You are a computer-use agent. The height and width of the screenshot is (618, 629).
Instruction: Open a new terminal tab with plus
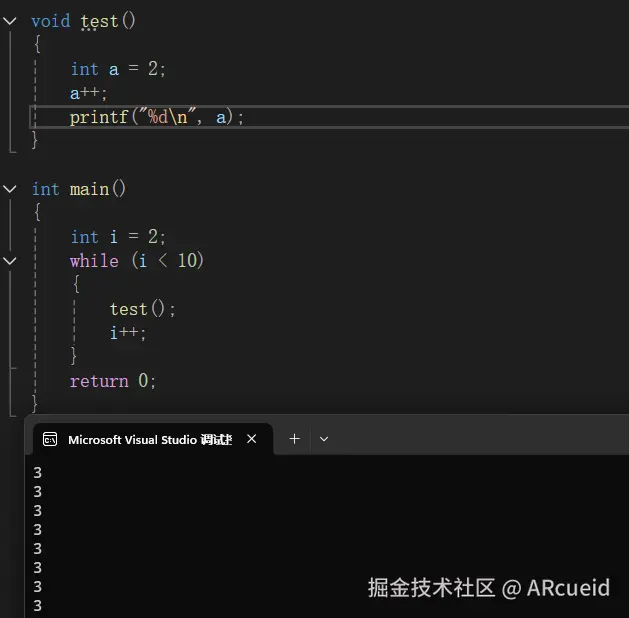pos(294,439)
